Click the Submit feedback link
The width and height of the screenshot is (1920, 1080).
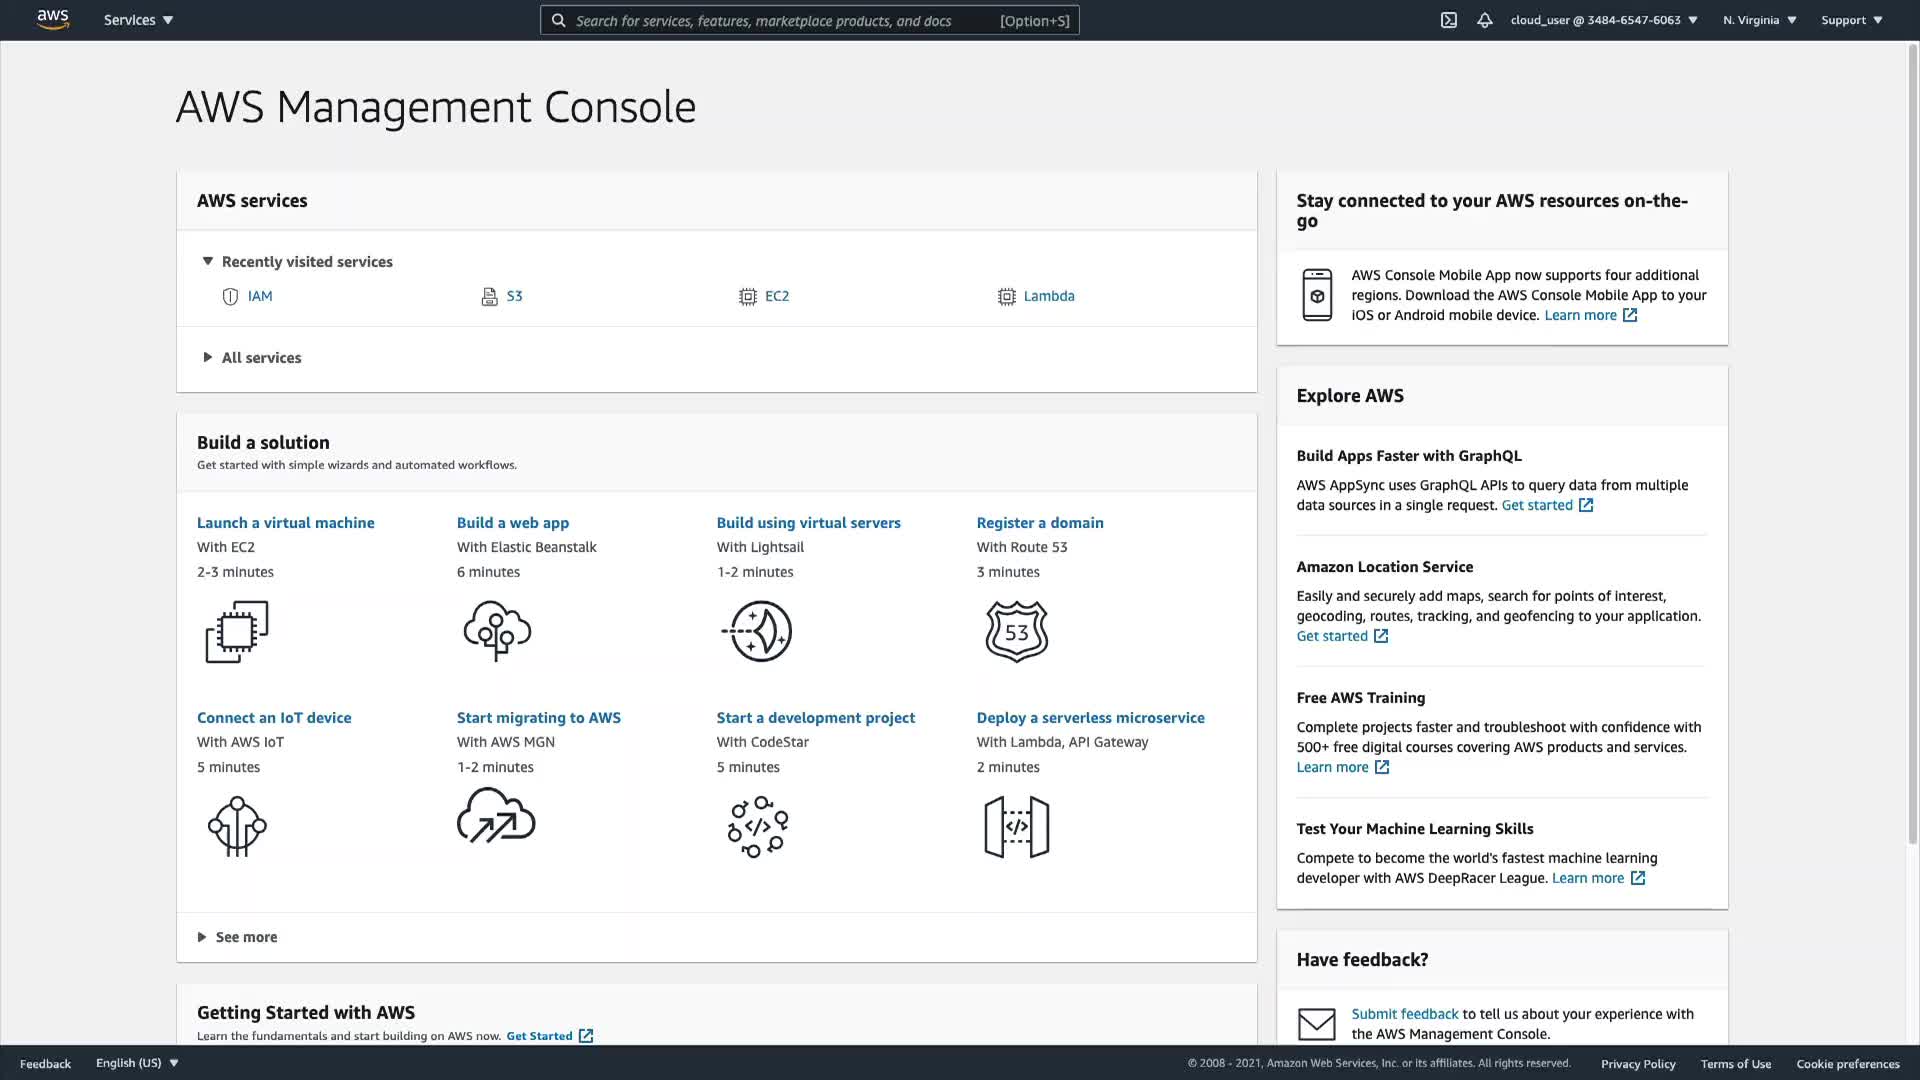[1404, 1014]
